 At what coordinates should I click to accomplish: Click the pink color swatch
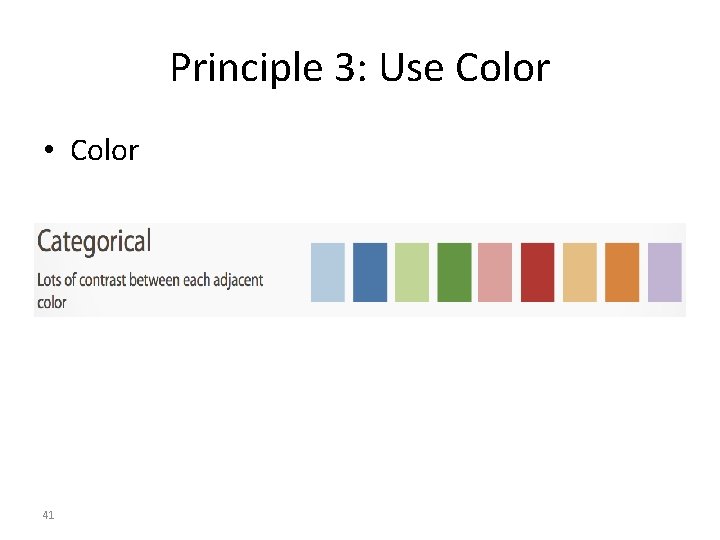click(x=495, y=272)
